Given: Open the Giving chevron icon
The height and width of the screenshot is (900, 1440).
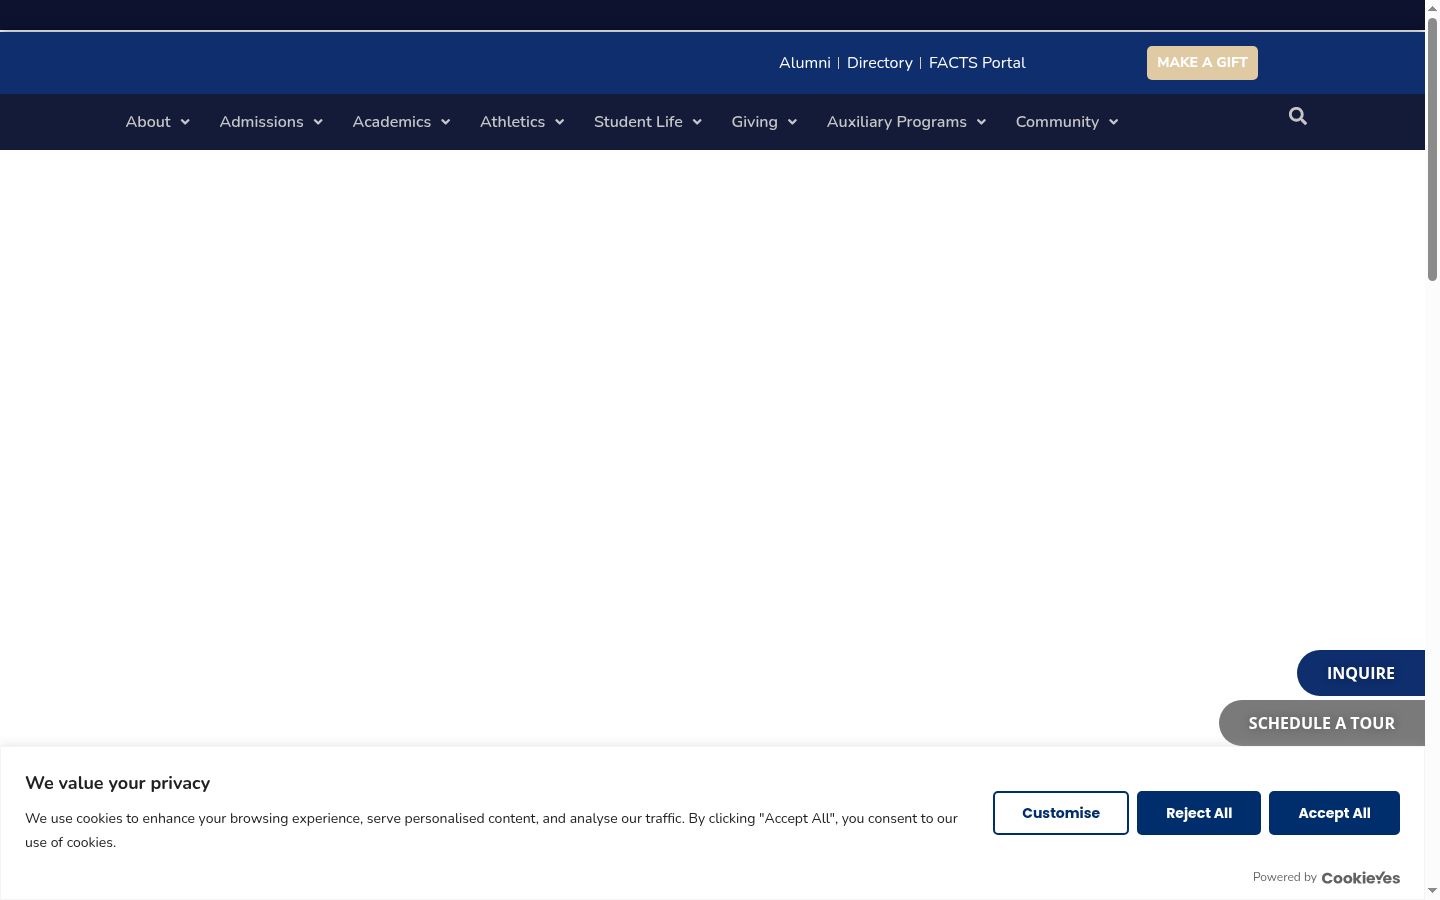Looking at the screenshot, I should 792,122.
